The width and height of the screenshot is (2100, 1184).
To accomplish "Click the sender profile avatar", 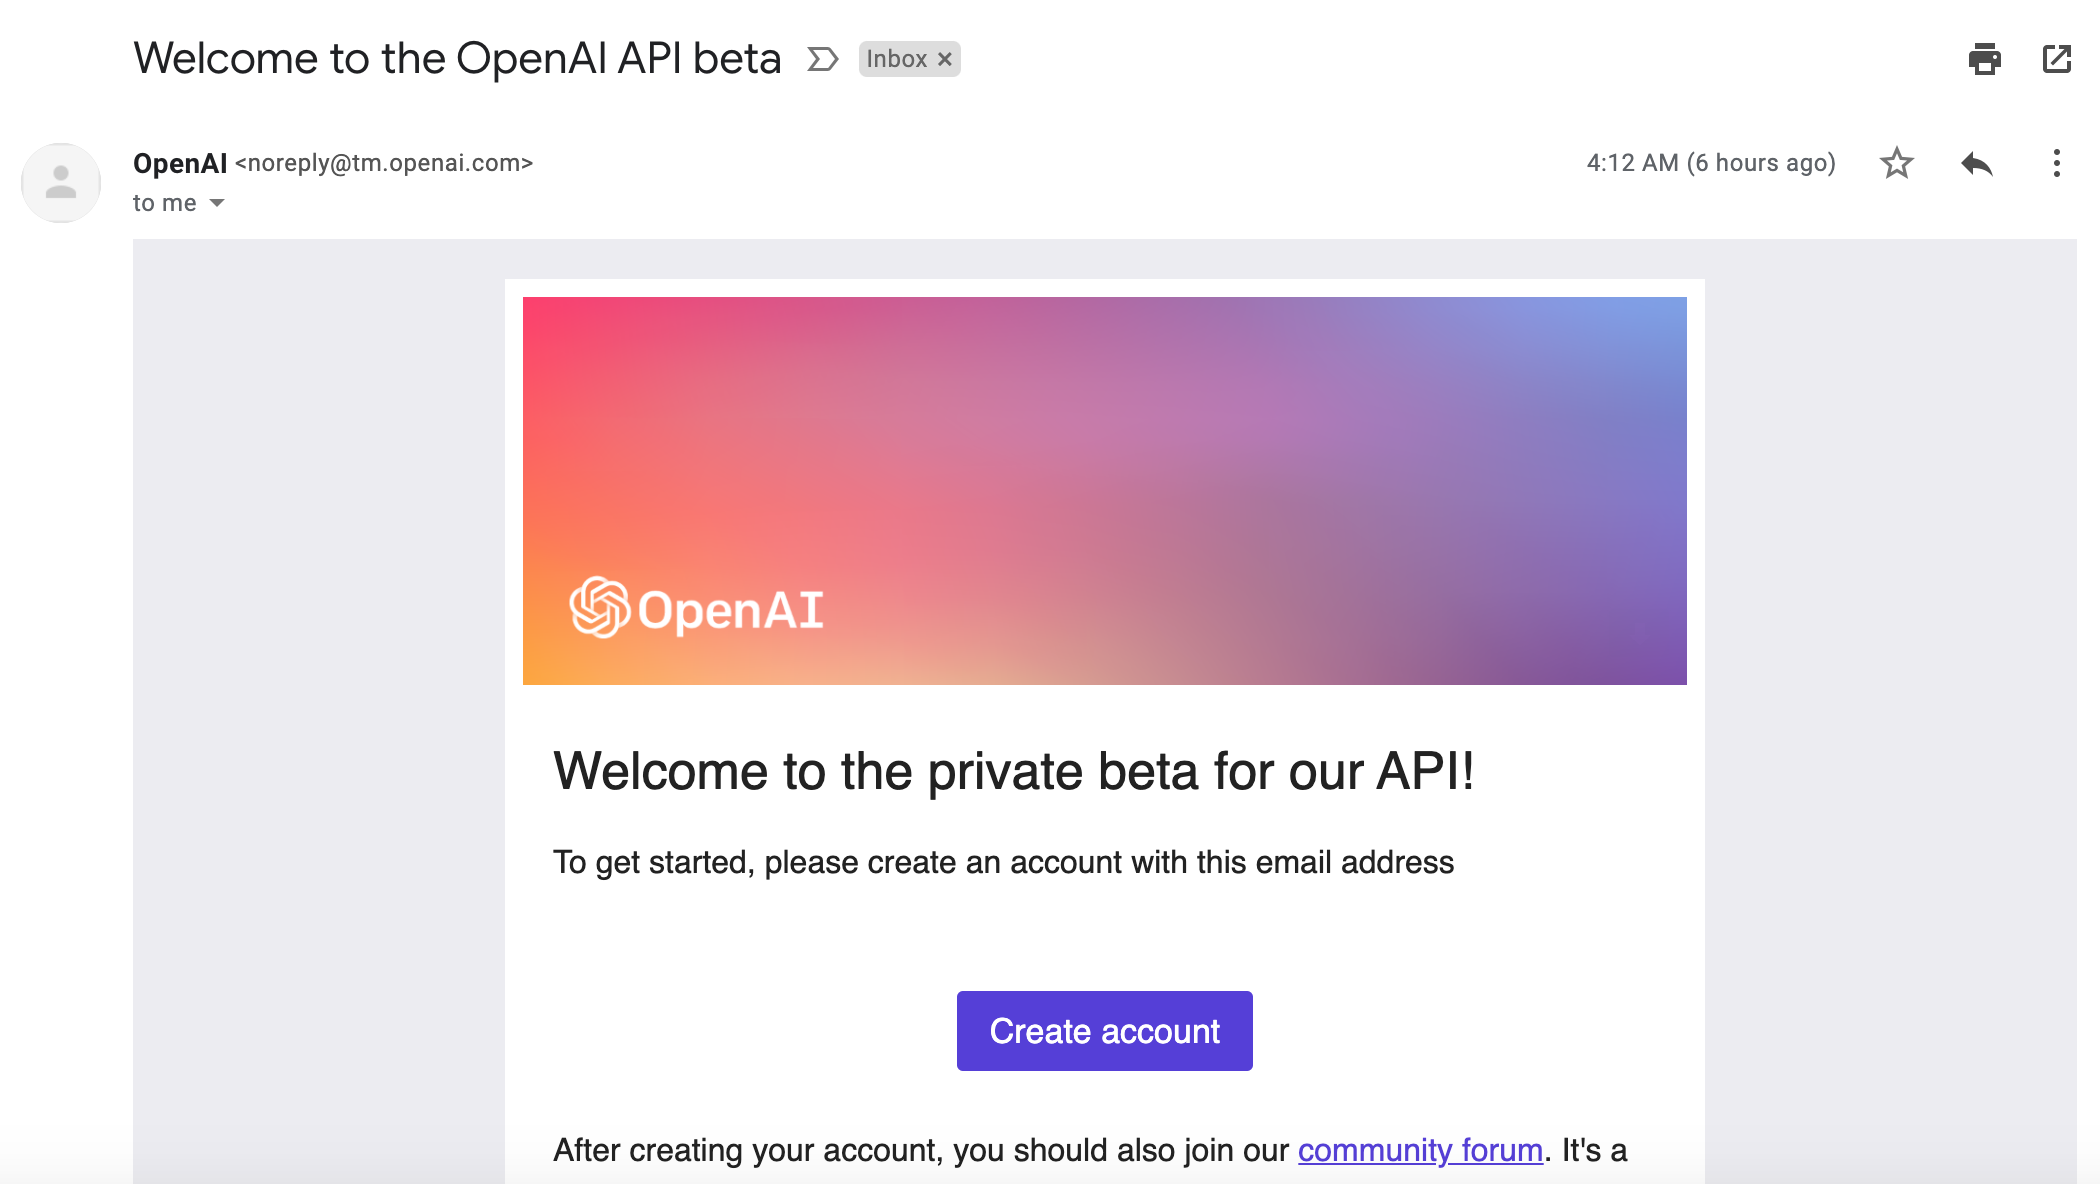I will coord(61,183).
